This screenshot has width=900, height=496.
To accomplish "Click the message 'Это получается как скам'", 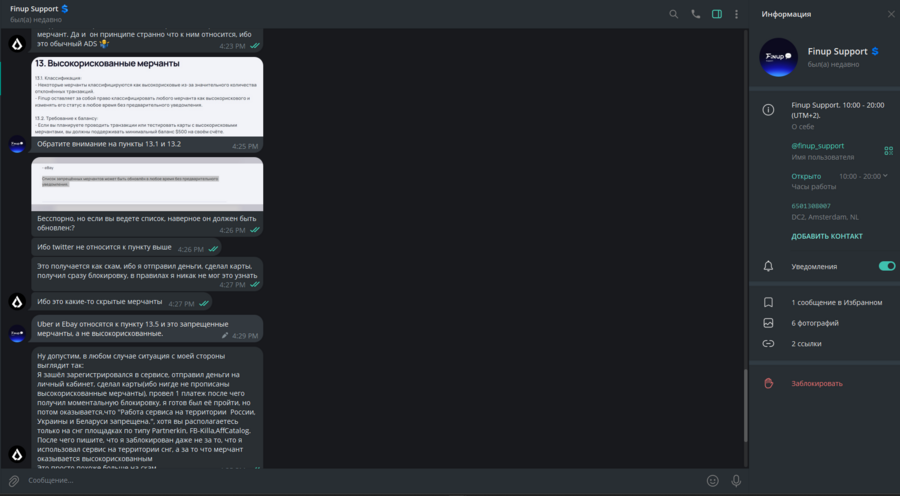I will pyautogui.click(x=147, y=273).
